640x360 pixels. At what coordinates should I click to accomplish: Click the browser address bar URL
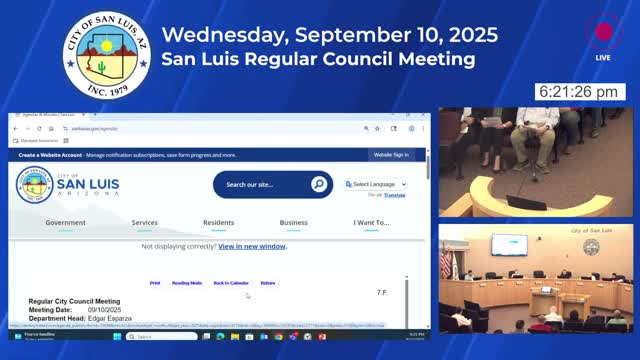(95, 129)
